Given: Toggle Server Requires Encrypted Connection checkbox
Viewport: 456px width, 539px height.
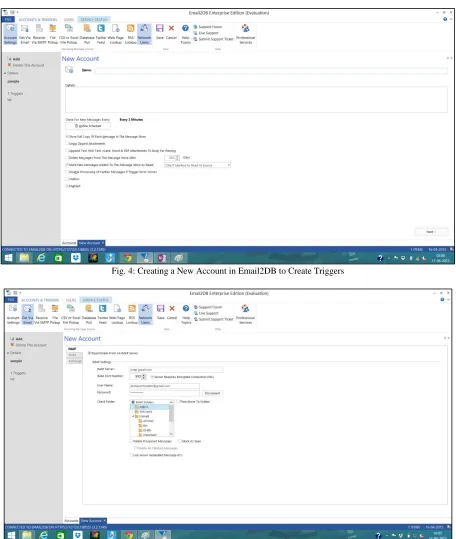Looking at the screenshot, I should [x=152, y=377].
